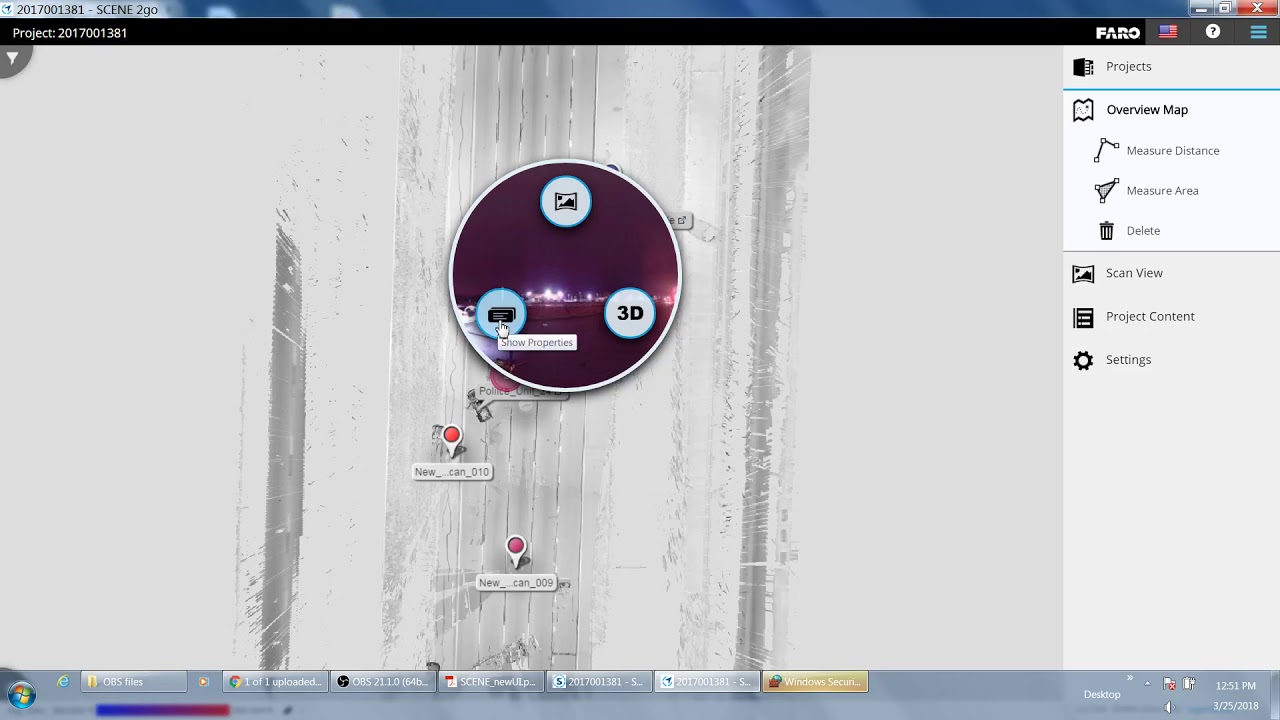Click the New_..can_010 label
Viewport: 1280px width, 720px height.
[x=452, y=472]
